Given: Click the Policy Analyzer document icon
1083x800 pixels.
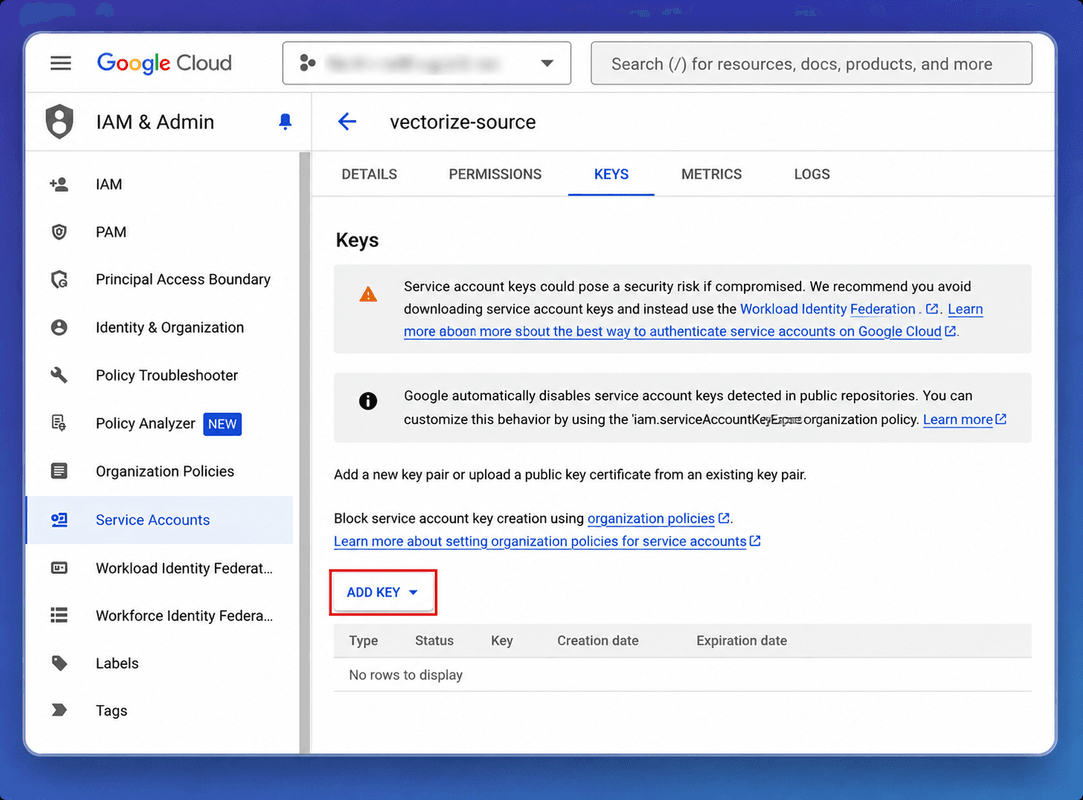Looking at the screenshot, I should pos(59,423).
